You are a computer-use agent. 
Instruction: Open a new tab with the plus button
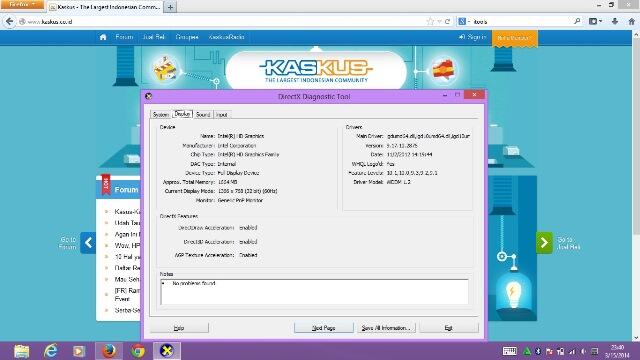[x=170, y=7]
